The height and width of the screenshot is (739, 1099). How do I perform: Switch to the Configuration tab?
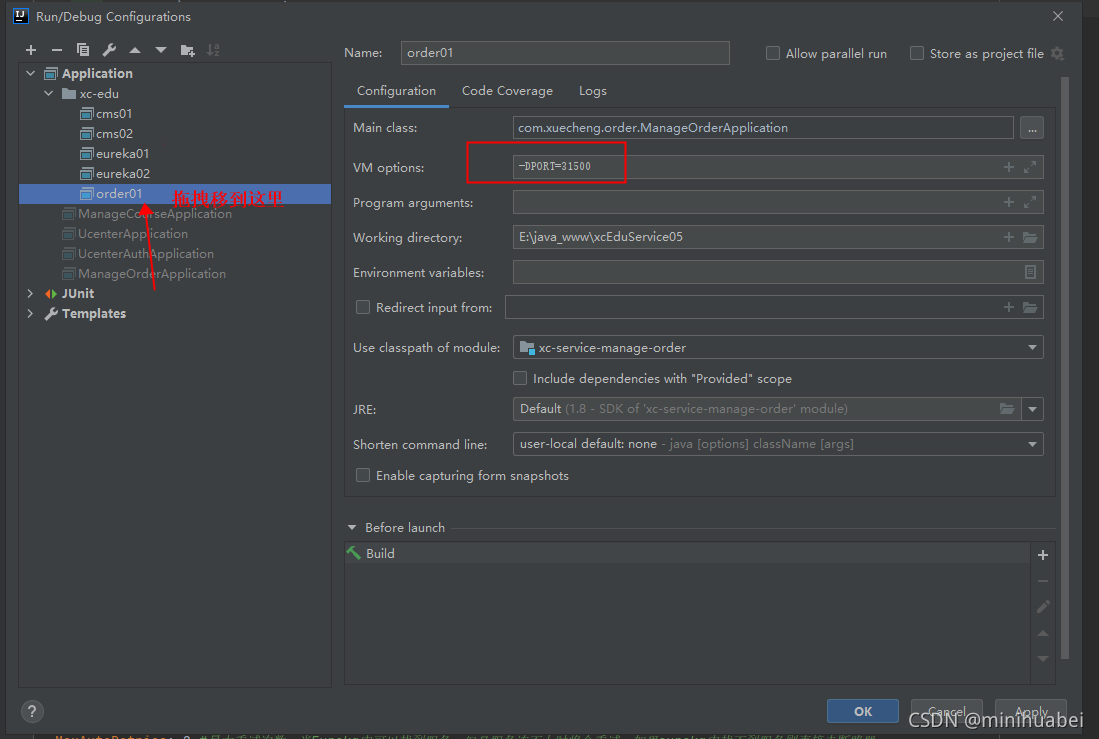[396, 90]
